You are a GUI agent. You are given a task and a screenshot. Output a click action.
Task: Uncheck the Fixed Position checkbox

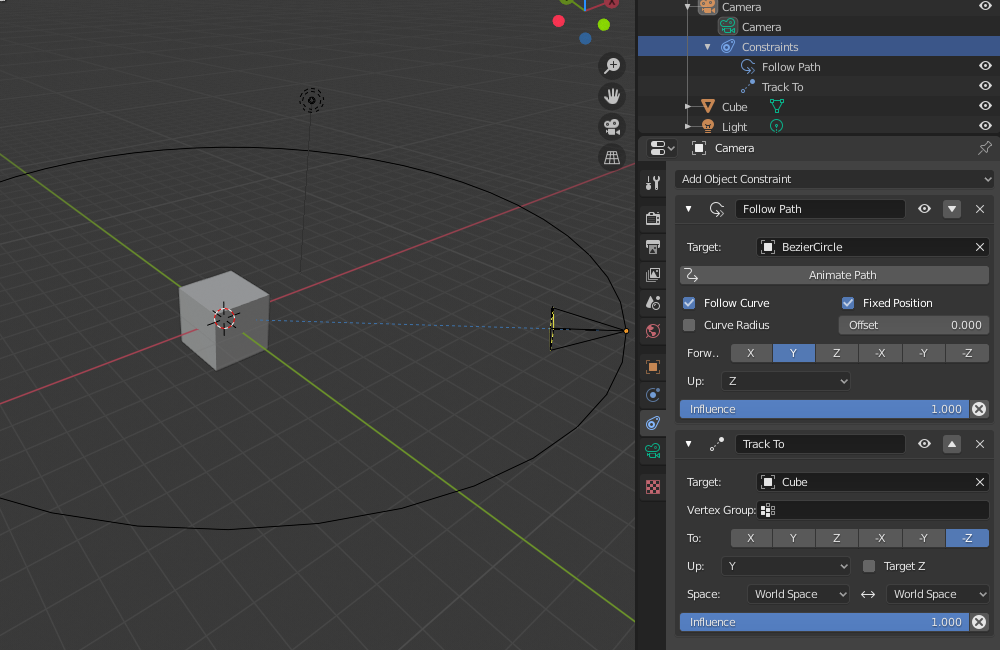point(848,303)
